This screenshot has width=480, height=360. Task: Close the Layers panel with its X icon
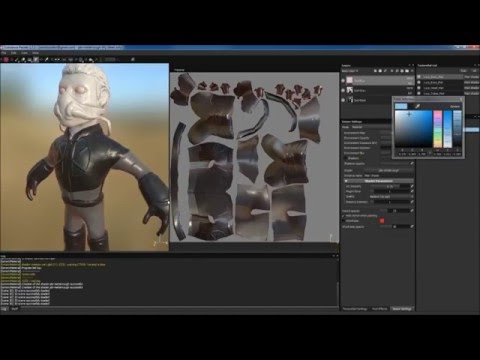[413, 65]
